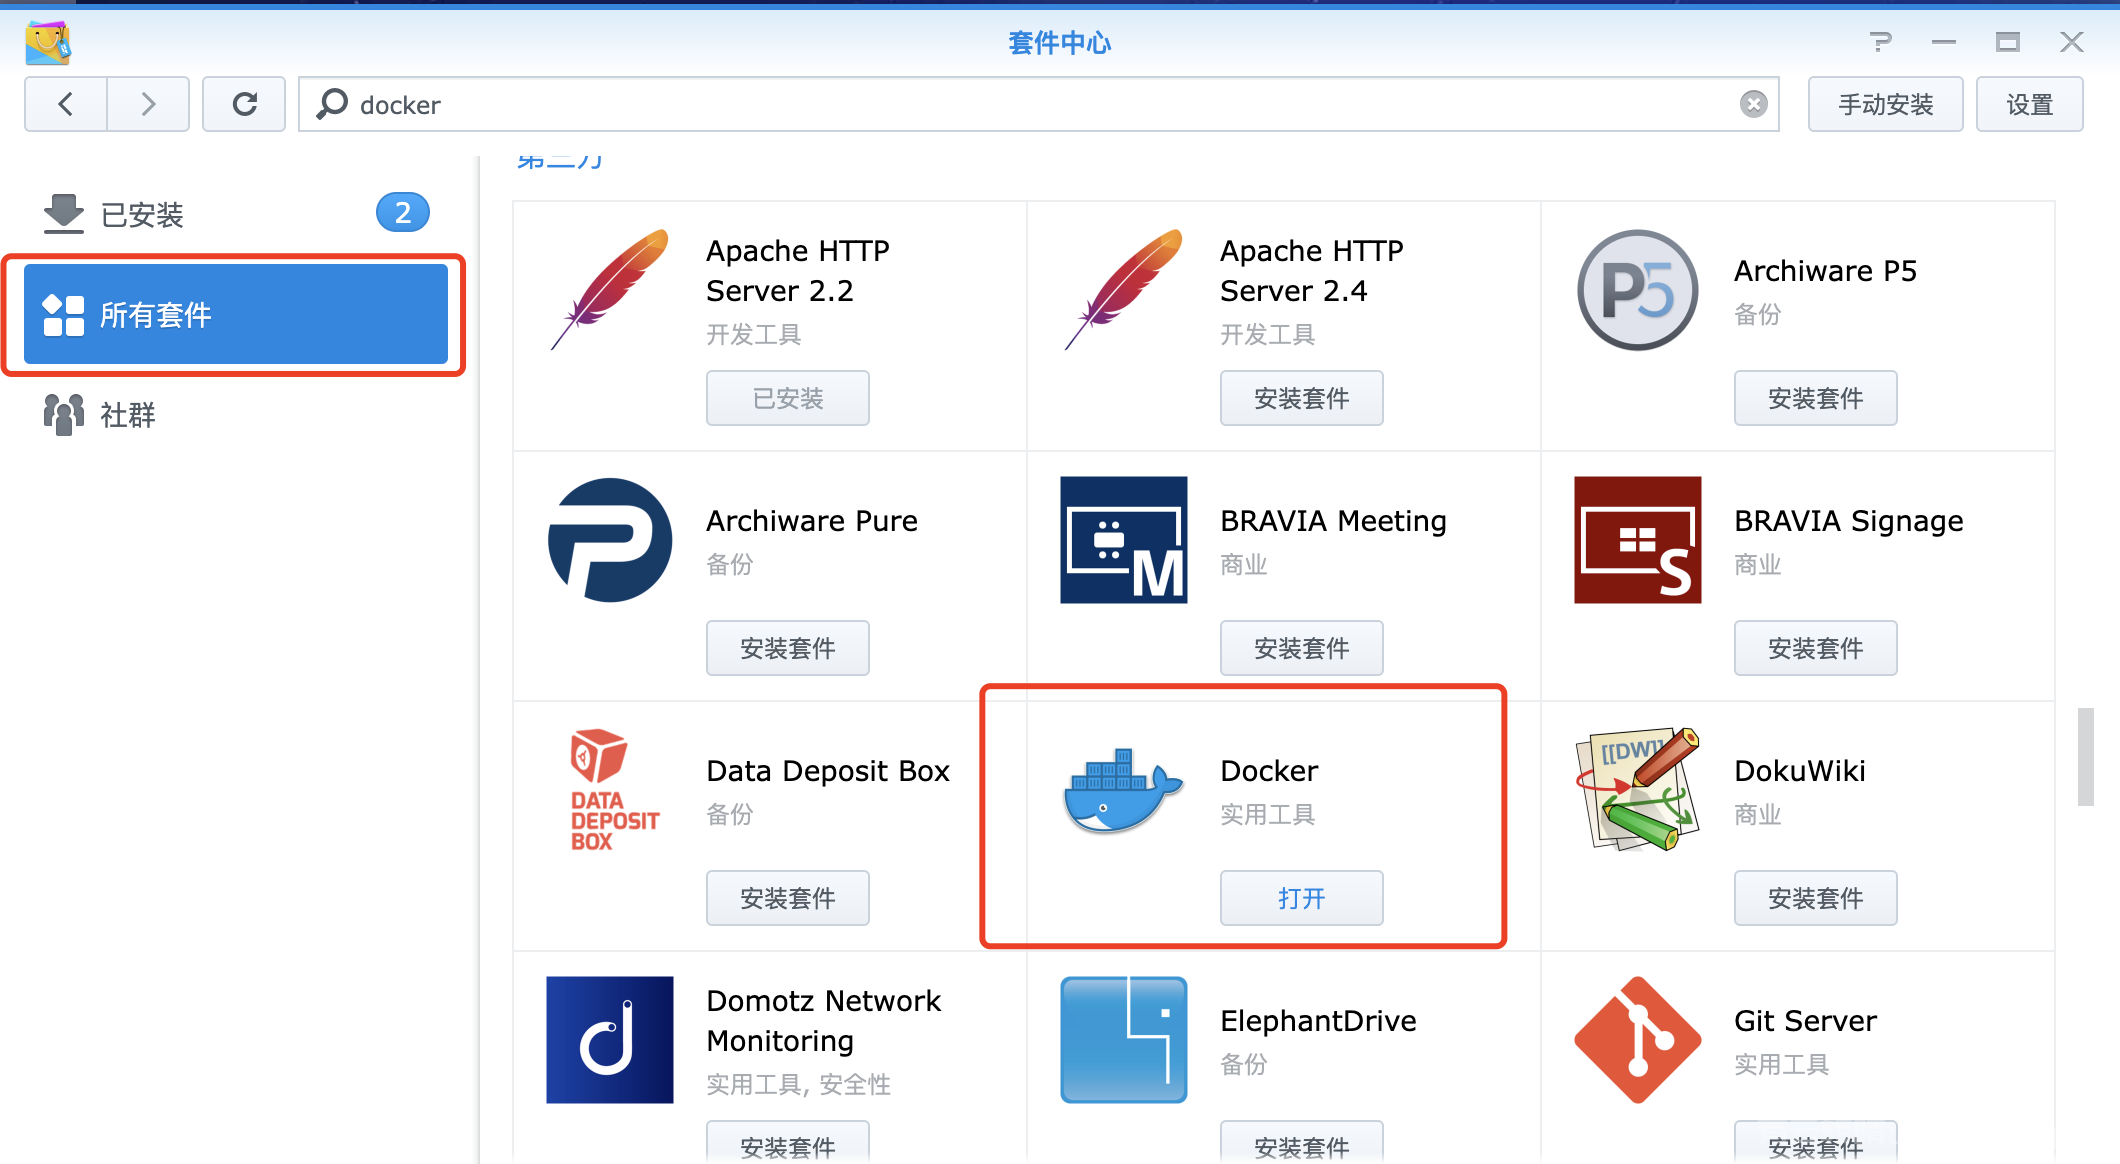The width and height of the screenshot is (2120, 1164).
Task: Open the Docker package title
Action: coord(1269,771)
